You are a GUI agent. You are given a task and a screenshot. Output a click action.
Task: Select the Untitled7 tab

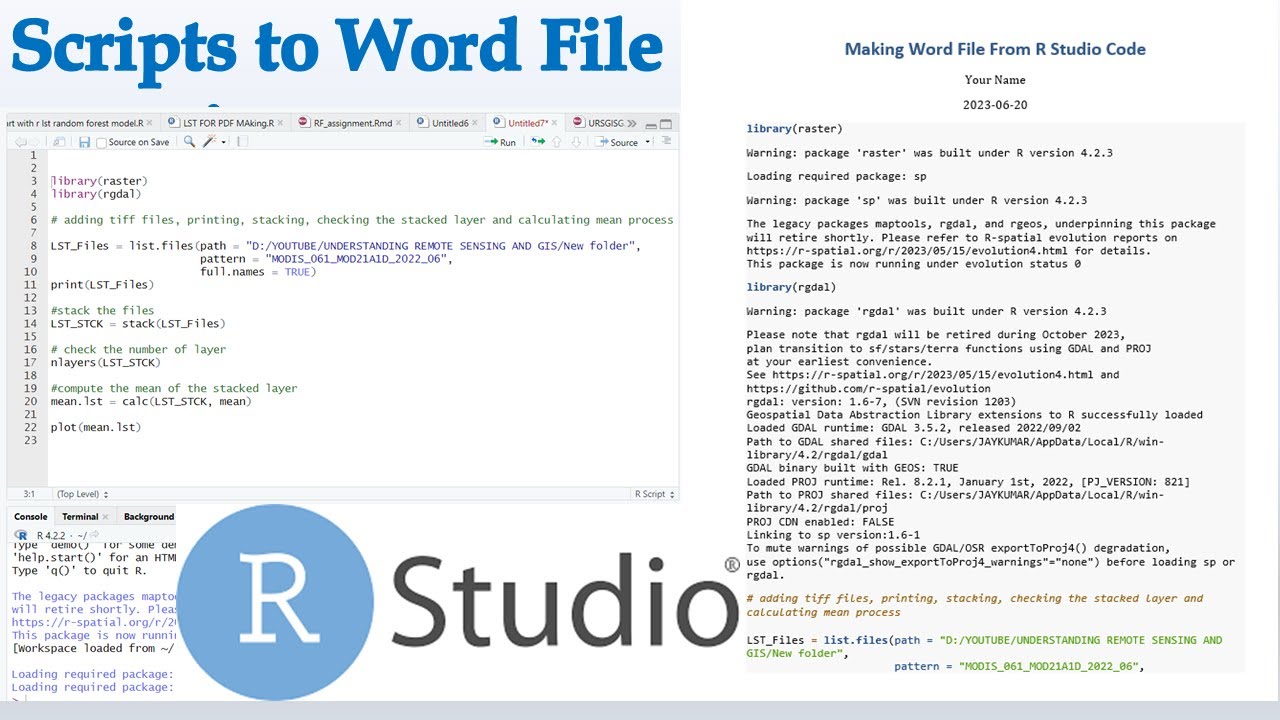(x=527, y=123)
